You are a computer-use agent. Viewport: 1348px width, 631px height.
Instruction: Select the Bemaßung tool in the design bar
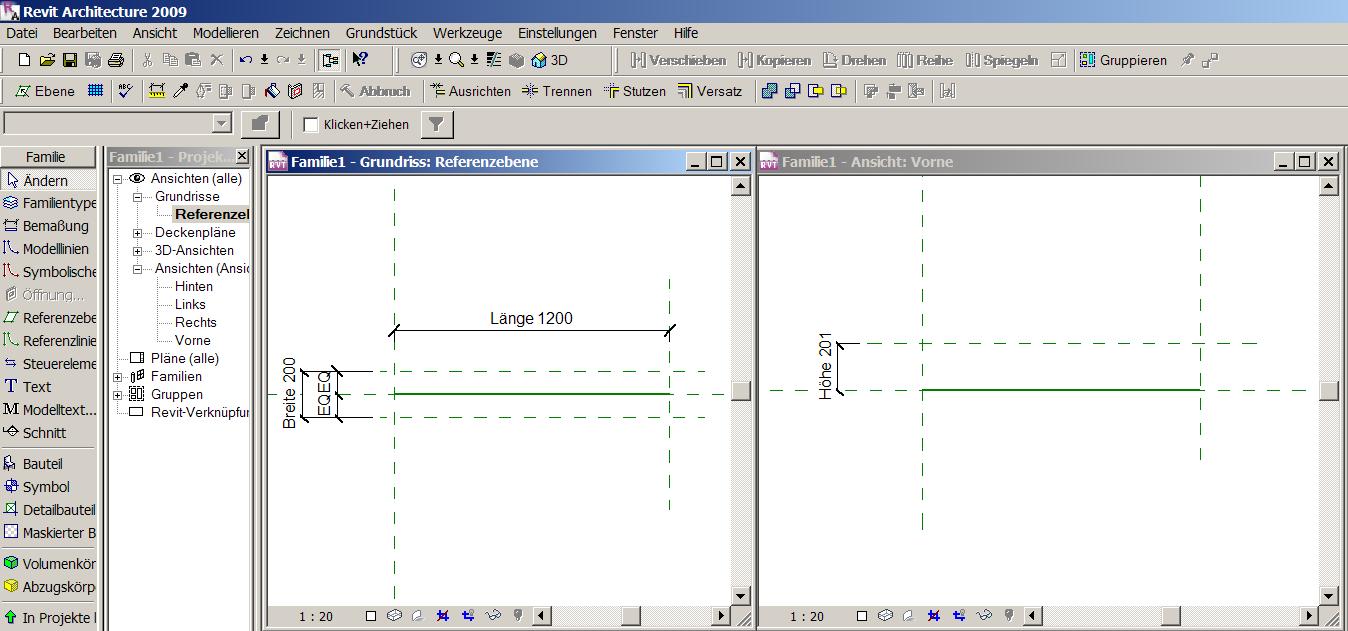coord(48,226)
